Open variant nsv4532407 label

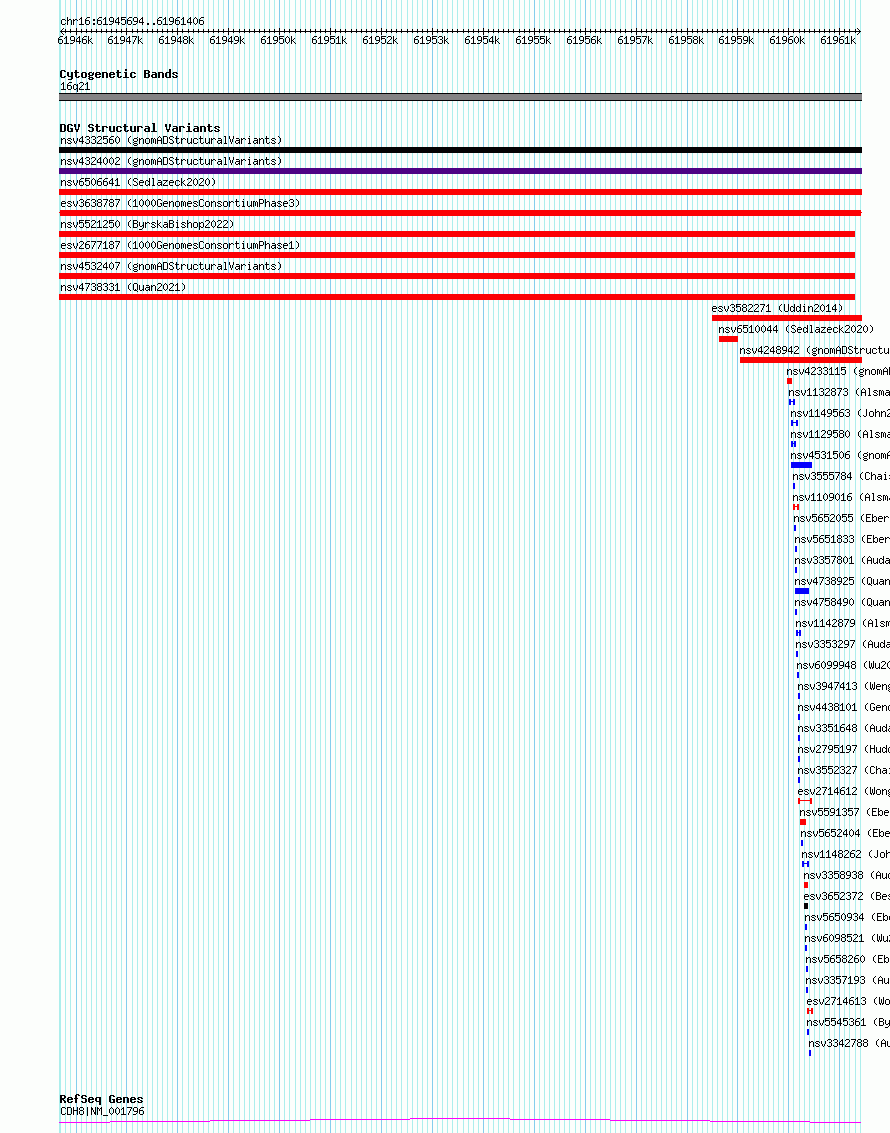coord(171,266)
